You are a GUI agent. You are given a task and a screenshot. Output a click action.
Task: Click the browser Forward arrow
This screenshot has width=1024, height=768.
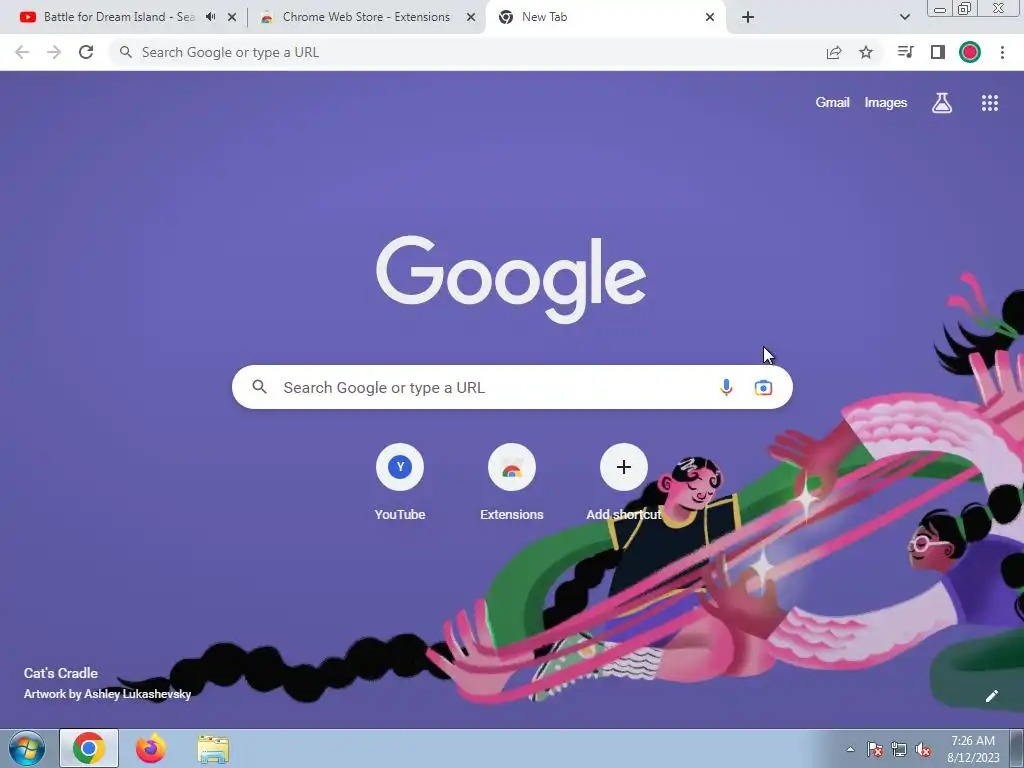54,52
